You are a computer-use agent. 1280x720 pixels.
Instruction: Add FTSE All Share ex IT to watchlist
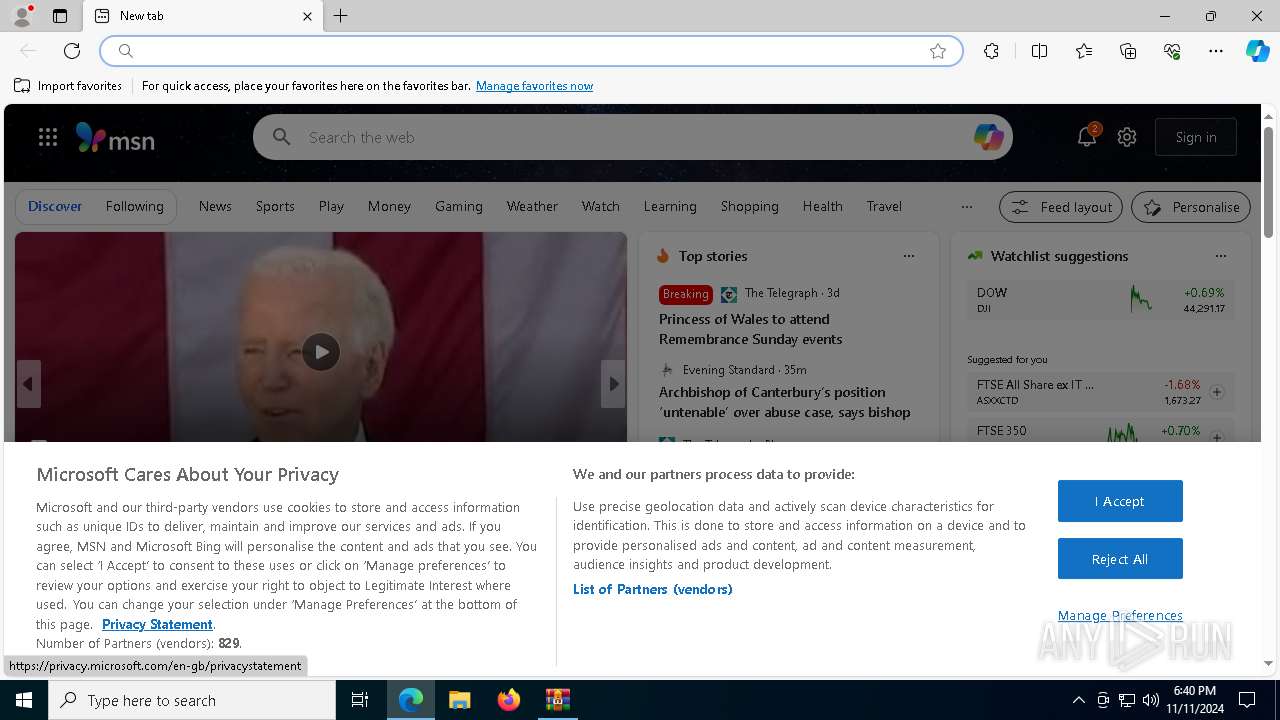point(1217,392)
